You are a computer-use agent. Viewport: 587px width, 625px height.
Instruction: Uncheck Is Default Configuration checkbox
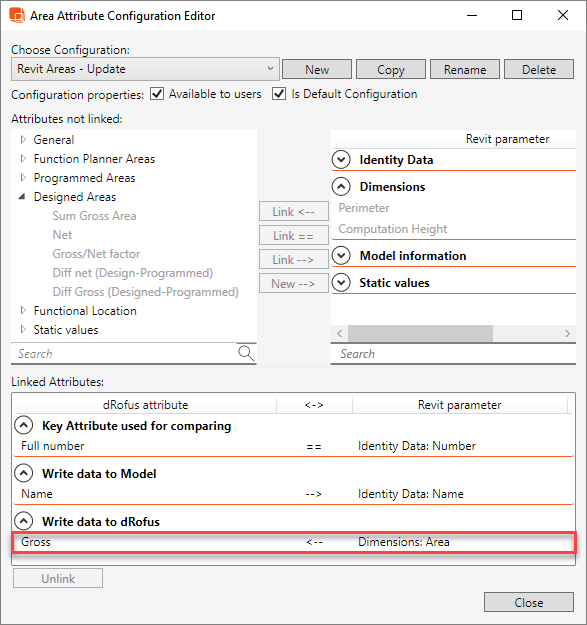tap(279, 94)
